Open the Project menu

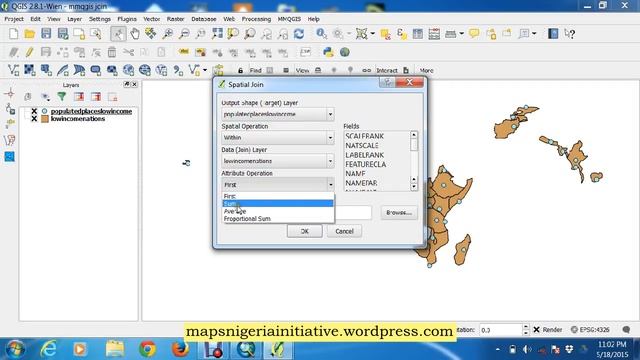click(x=14, y=19)
